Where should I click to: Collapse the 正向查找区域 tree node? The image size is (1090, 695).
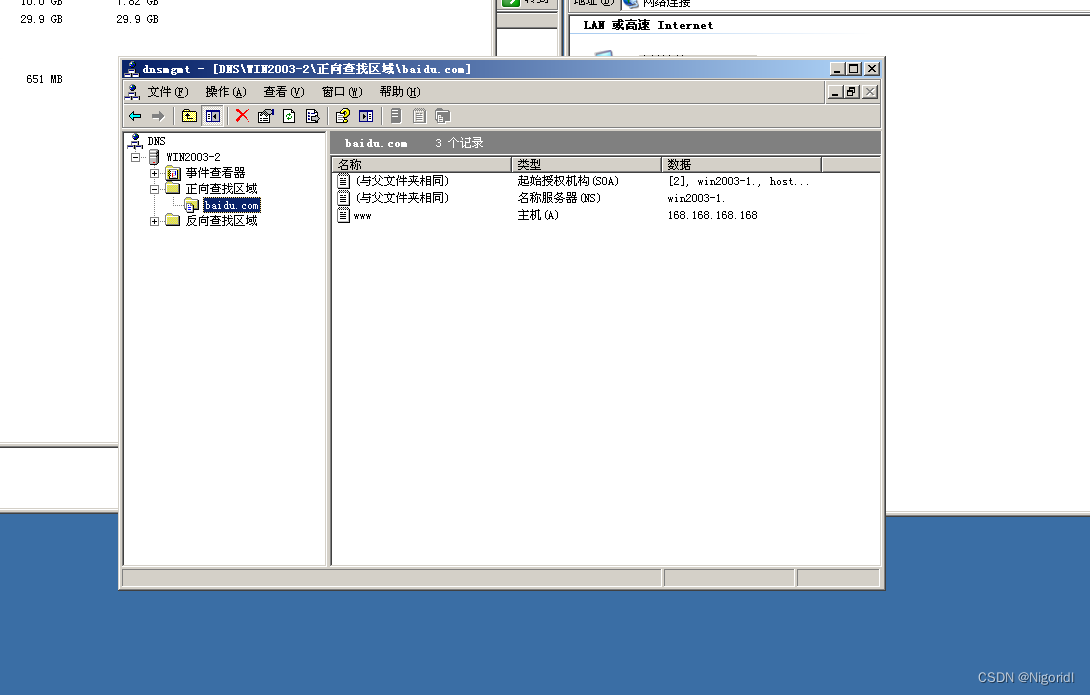point(154,190)
